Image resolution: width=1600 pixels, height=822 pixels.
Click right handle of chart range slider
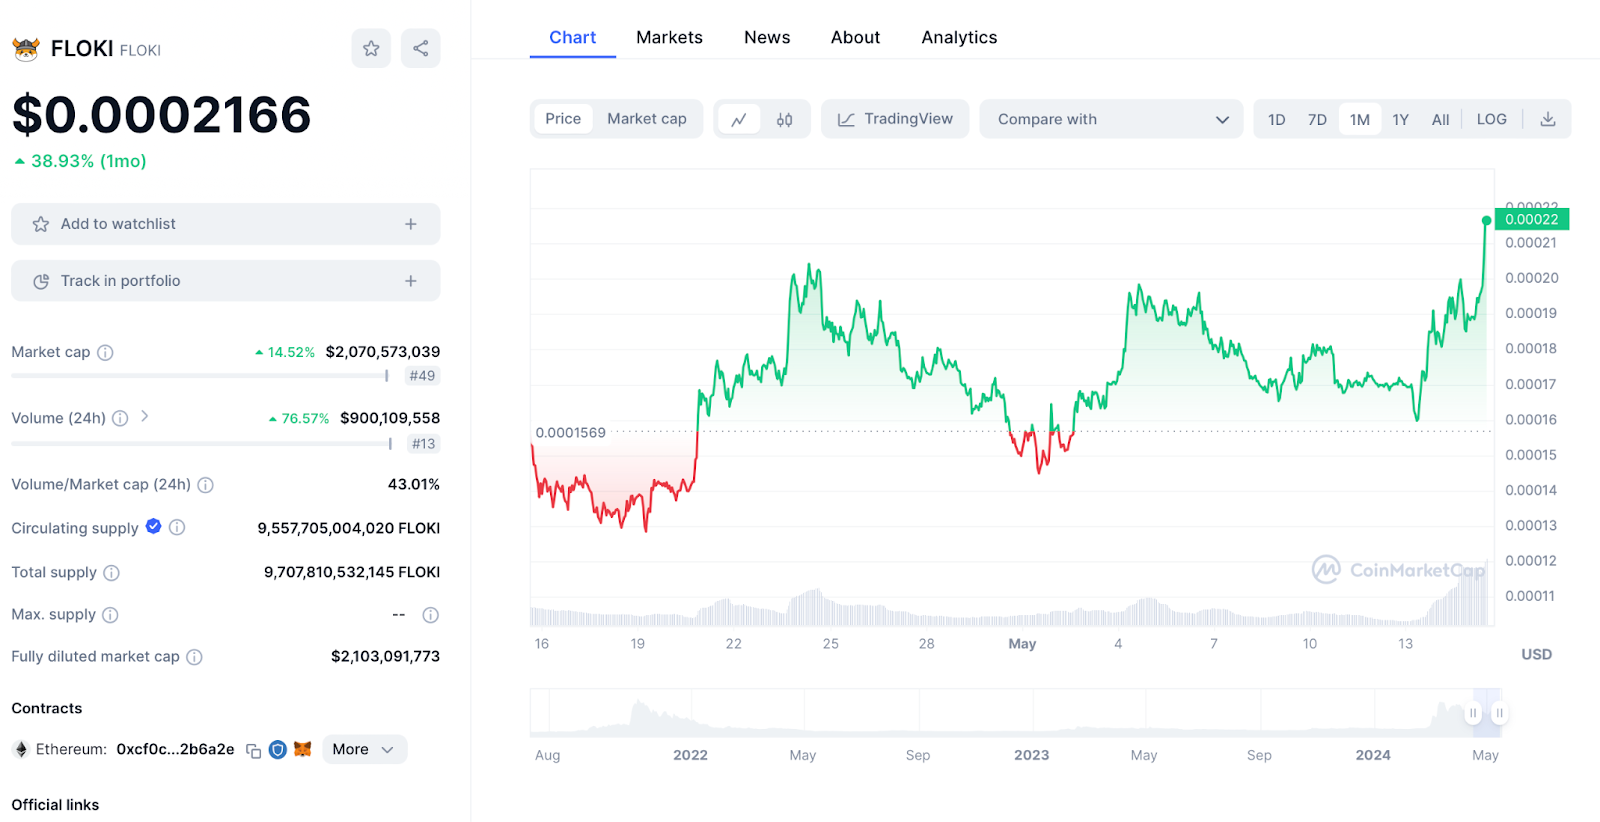1499,713
